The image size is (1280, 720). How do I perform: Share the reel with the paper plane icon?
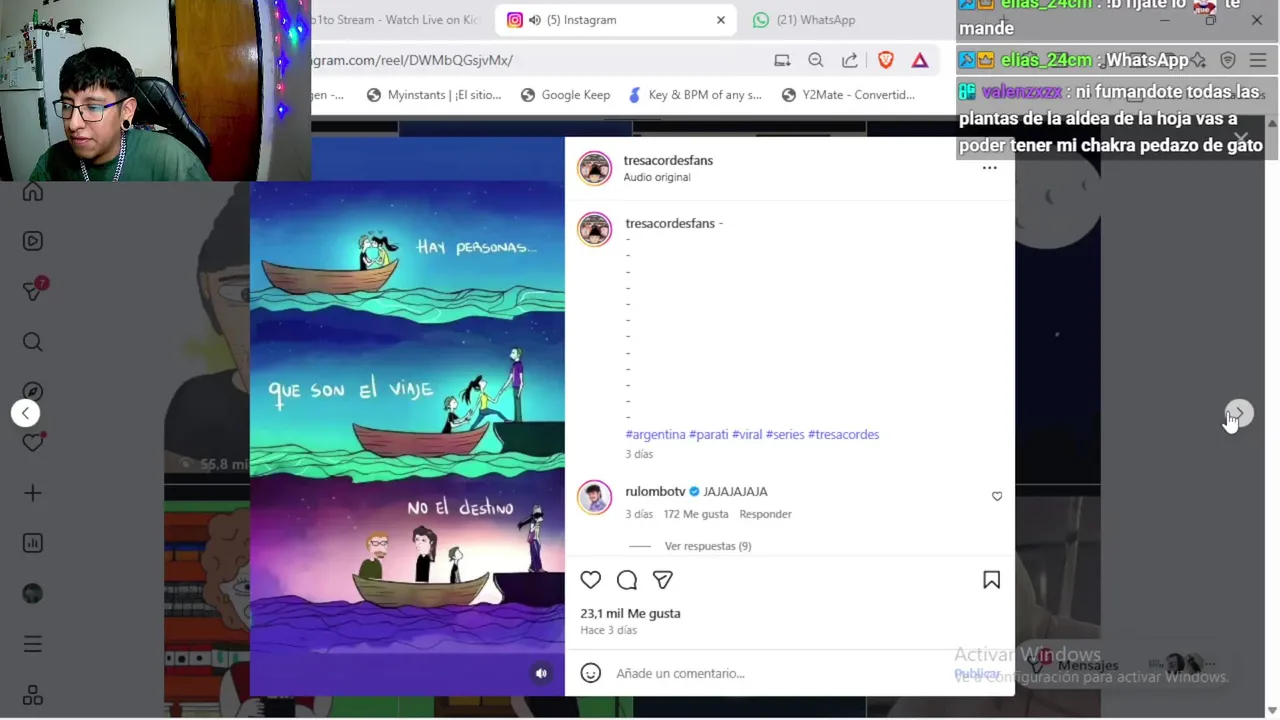coord(662,580)
